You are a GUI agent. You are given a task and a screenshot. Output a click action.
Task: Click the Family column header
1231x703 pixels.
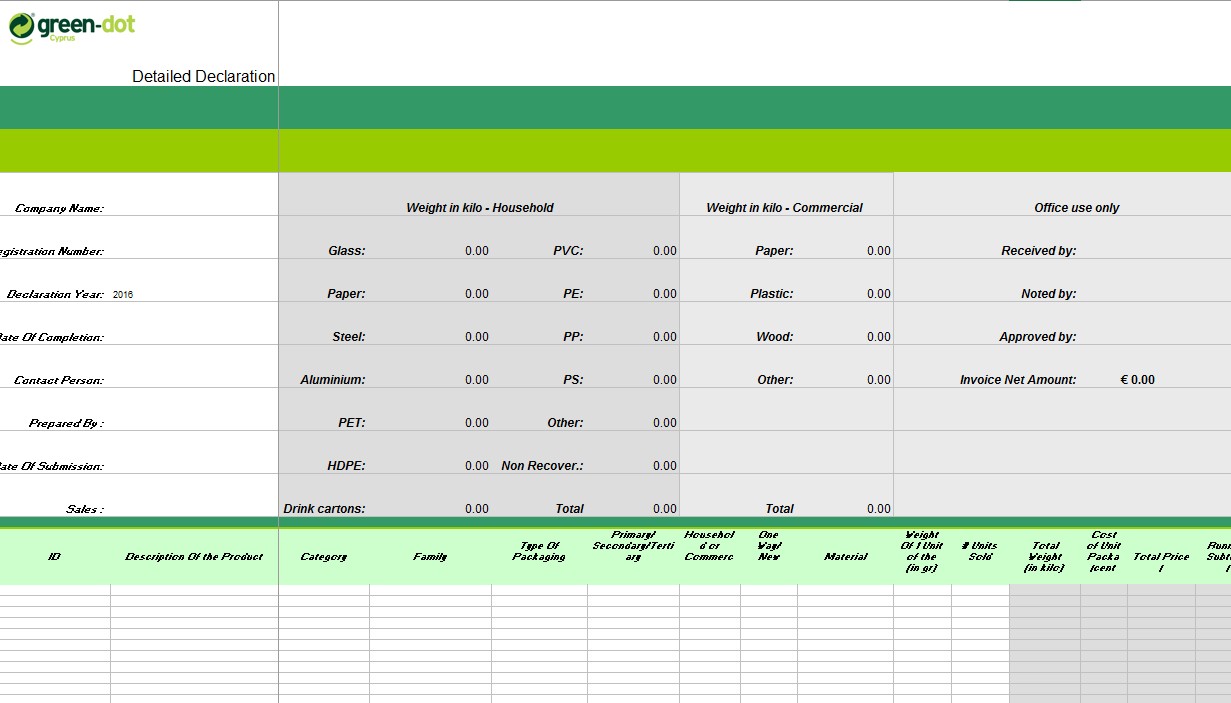(x=430, y=557)
